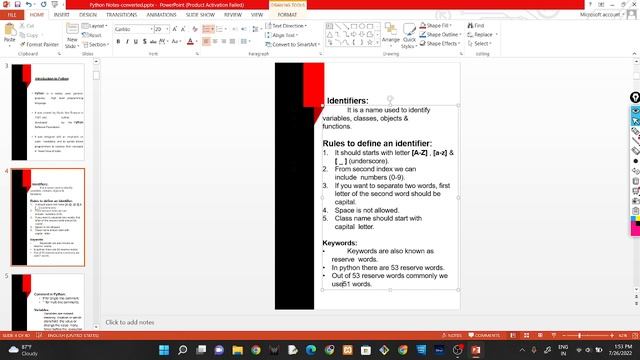Open the Shape Fill dropdown

pos(436,25)
